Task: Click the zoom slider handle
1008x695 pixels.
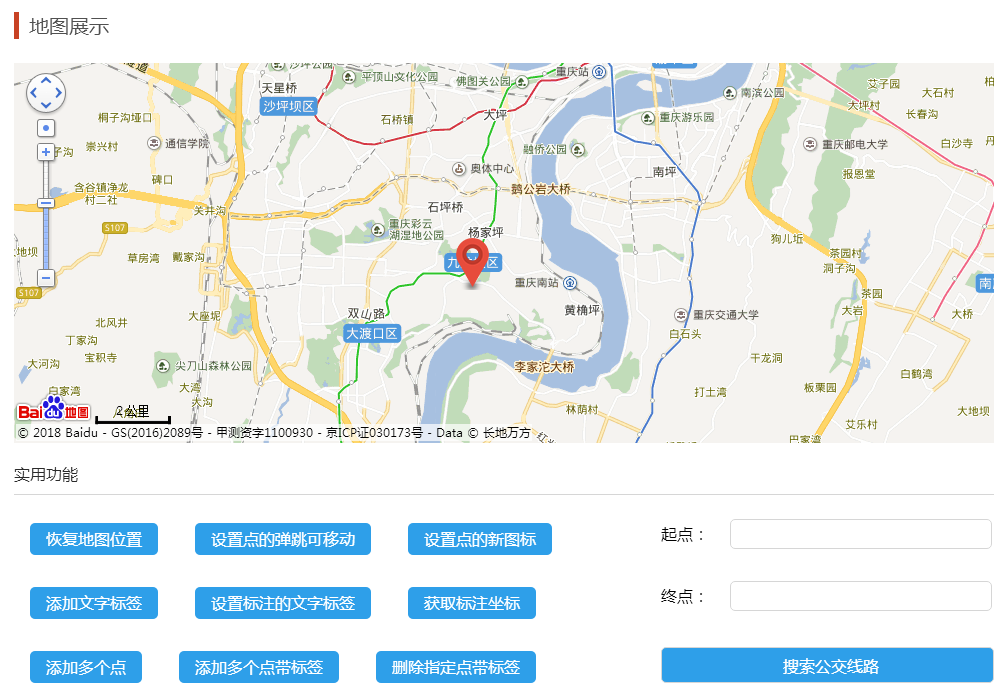Action: point(45,203)
